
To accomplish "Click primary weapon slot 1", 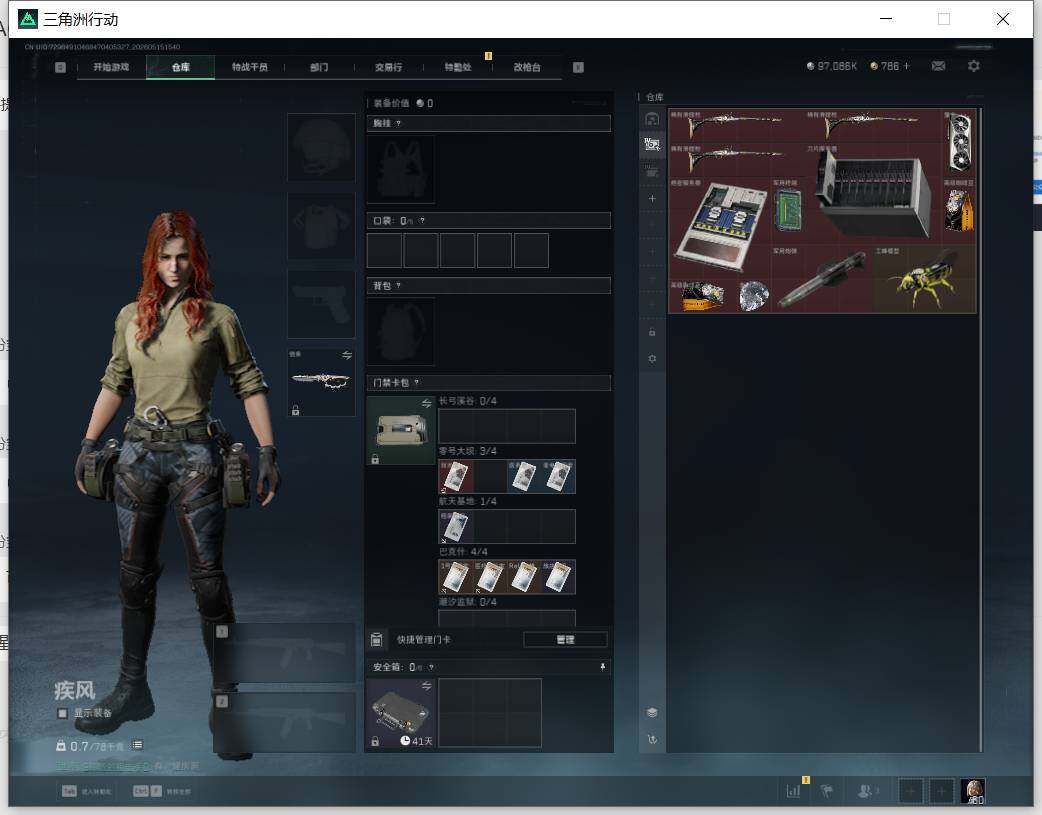I will pos(285,653).
